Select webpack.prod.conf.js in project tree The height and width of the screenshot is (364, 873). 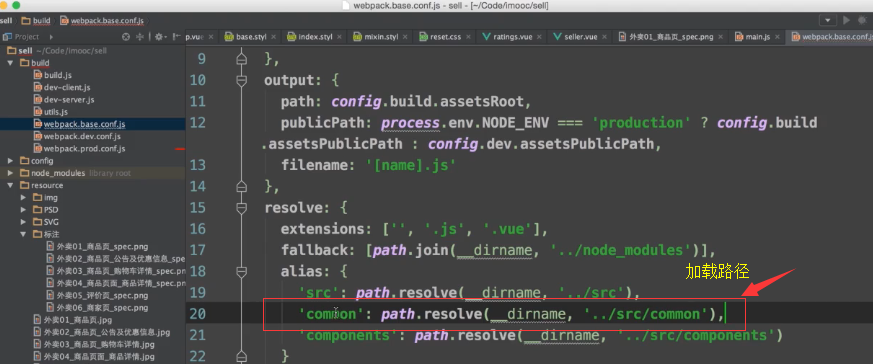tap(85, 149)
